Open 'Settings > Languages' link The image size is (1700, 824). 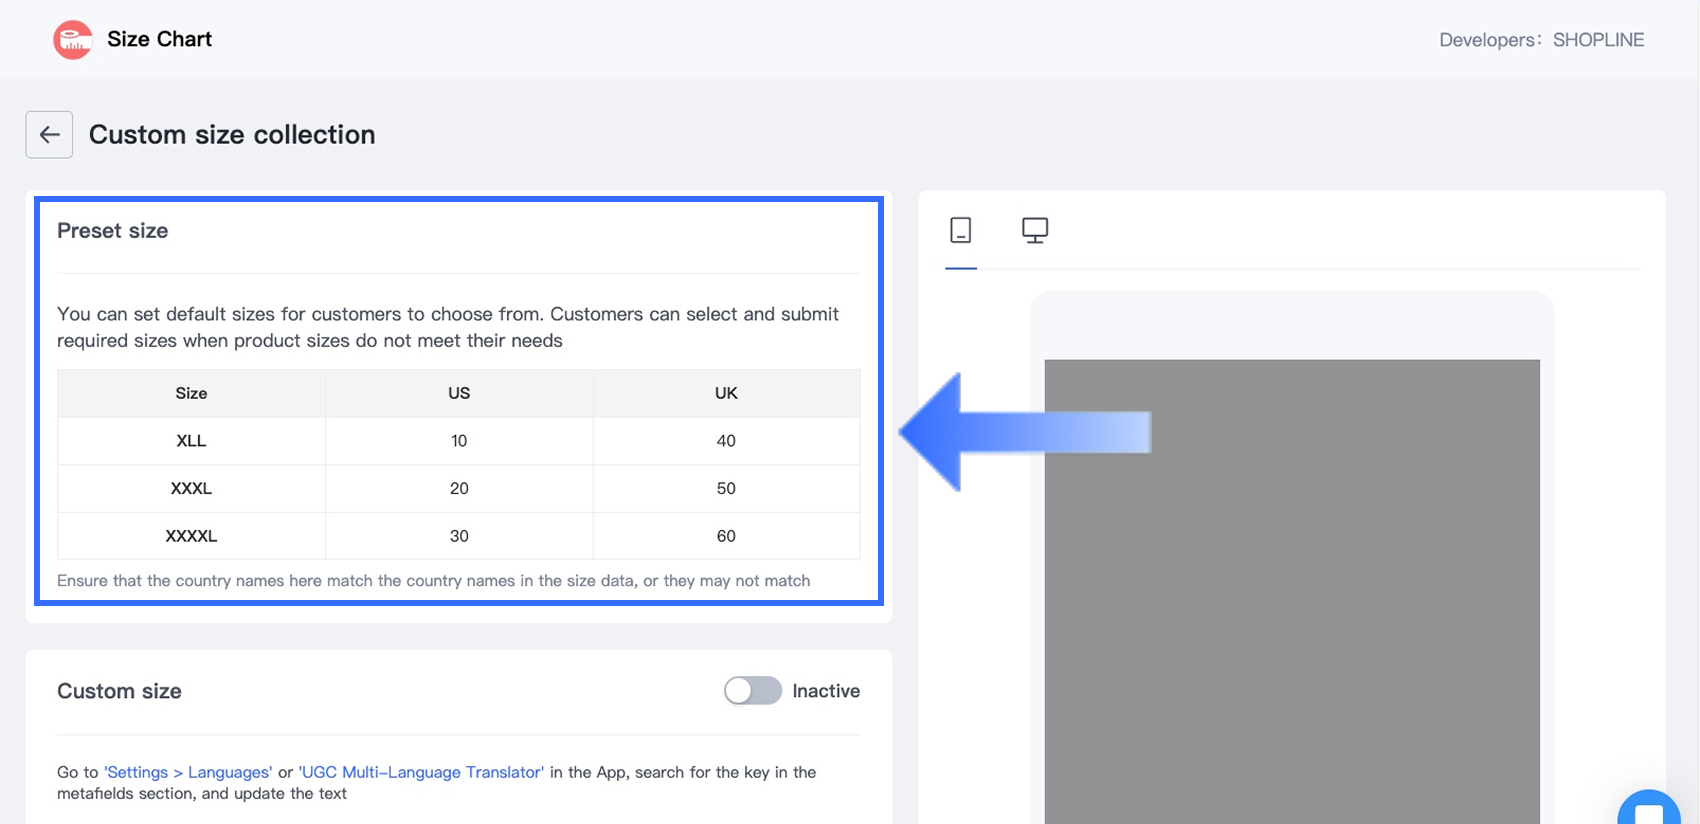[x=188, y=772]
